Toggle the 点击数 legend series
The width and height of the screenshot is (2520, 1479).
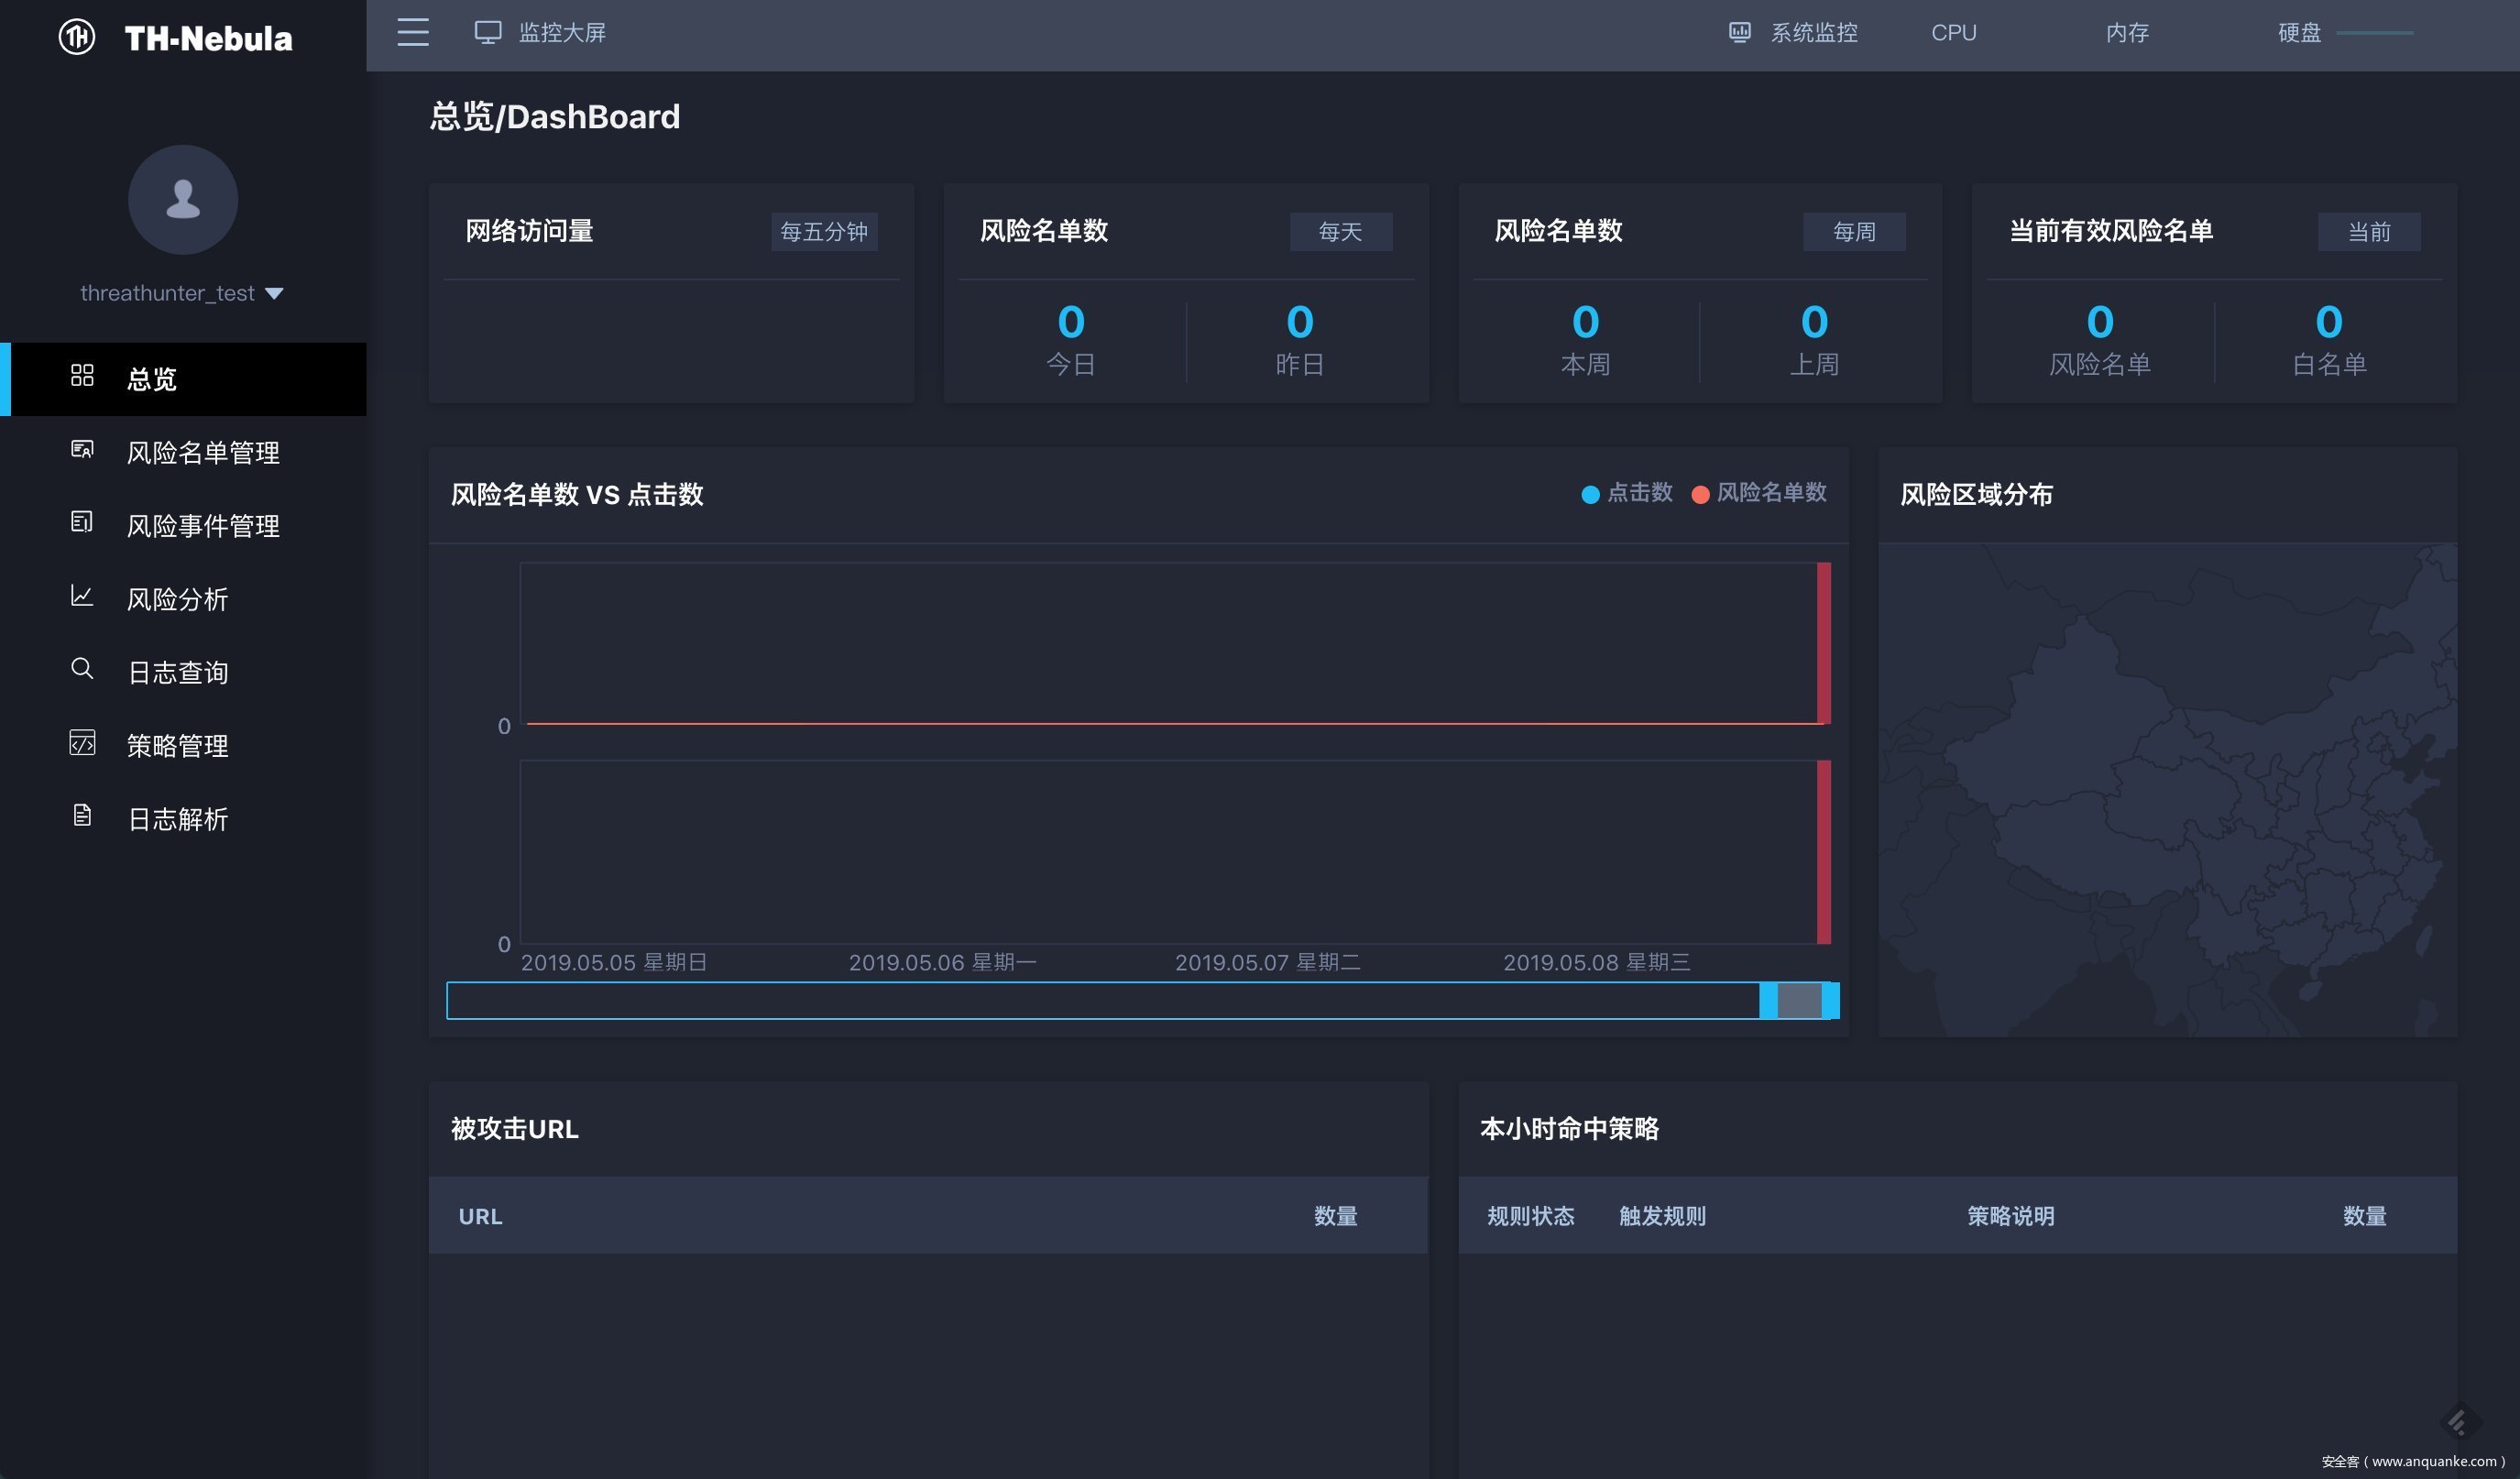(x=1626, y=493)
